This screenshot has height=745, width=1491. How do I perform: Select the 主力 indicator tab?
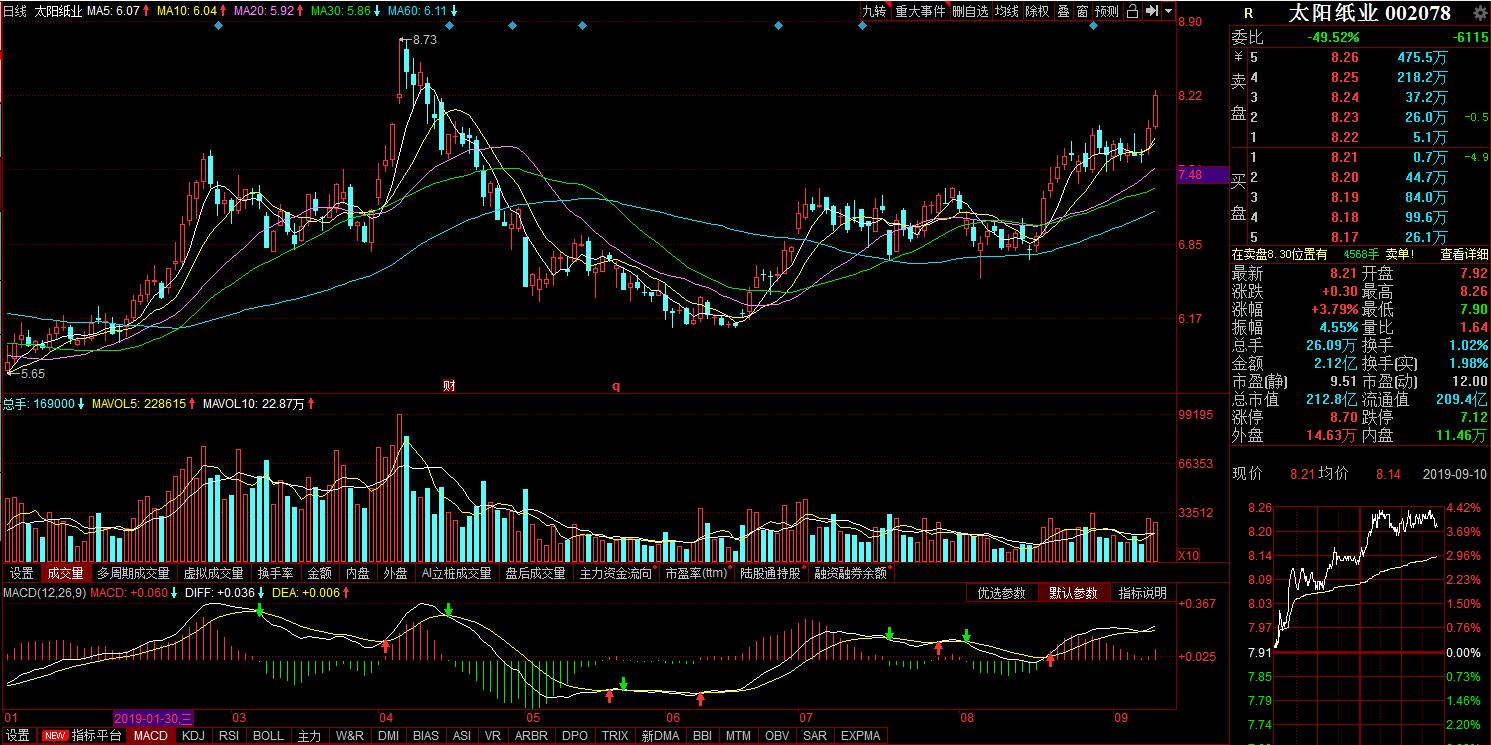pyautogui.click(x=310, y=736)
